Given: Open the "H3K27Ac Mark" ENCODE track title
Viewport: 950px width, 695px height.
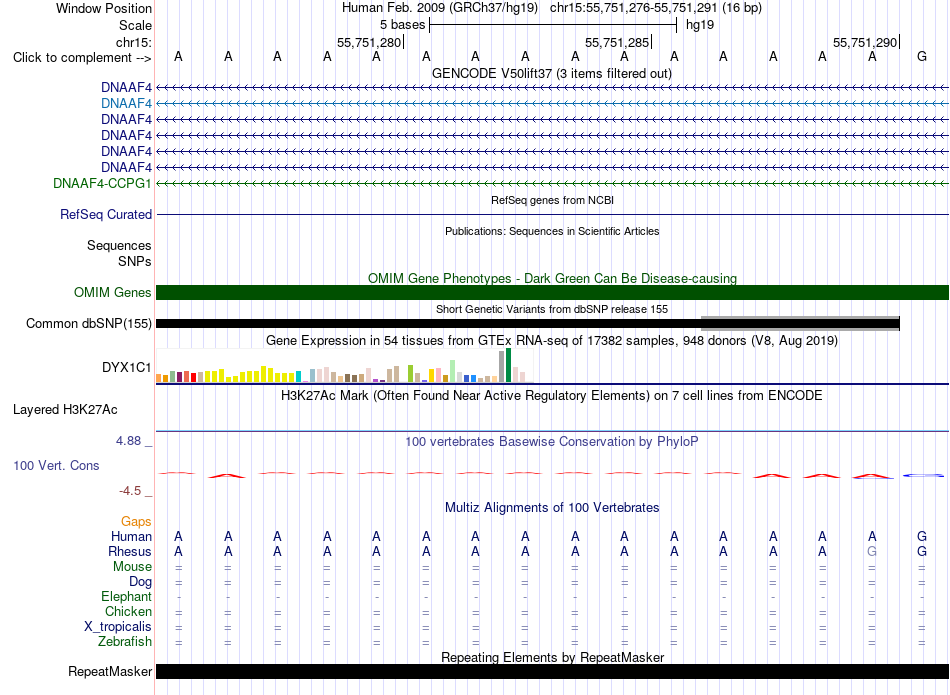Looking at the screenshot, I should pyautogui.click(x=552, y=396).
